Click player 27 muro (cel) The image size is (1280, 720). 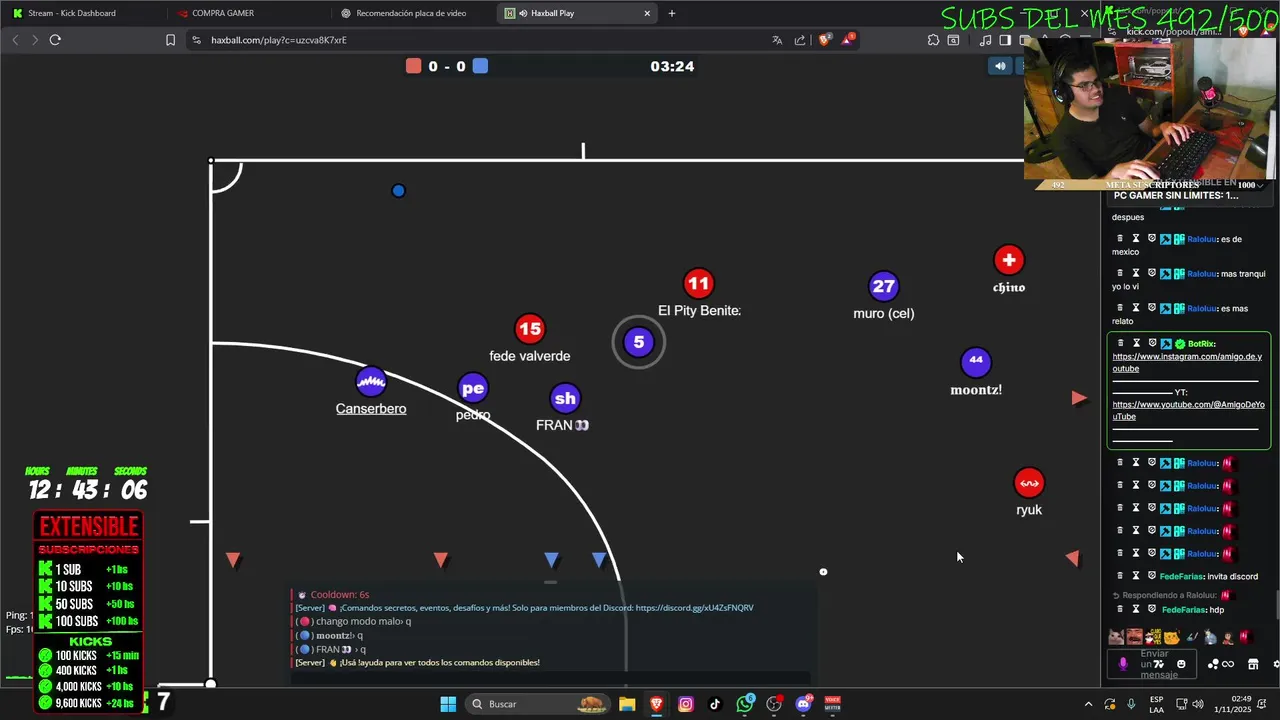(883, 287)
